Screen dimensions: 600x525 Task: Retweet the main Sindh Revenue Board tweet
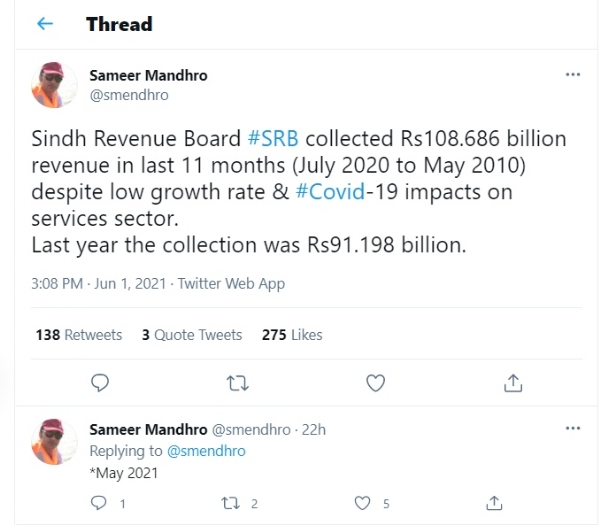point(237,382)
